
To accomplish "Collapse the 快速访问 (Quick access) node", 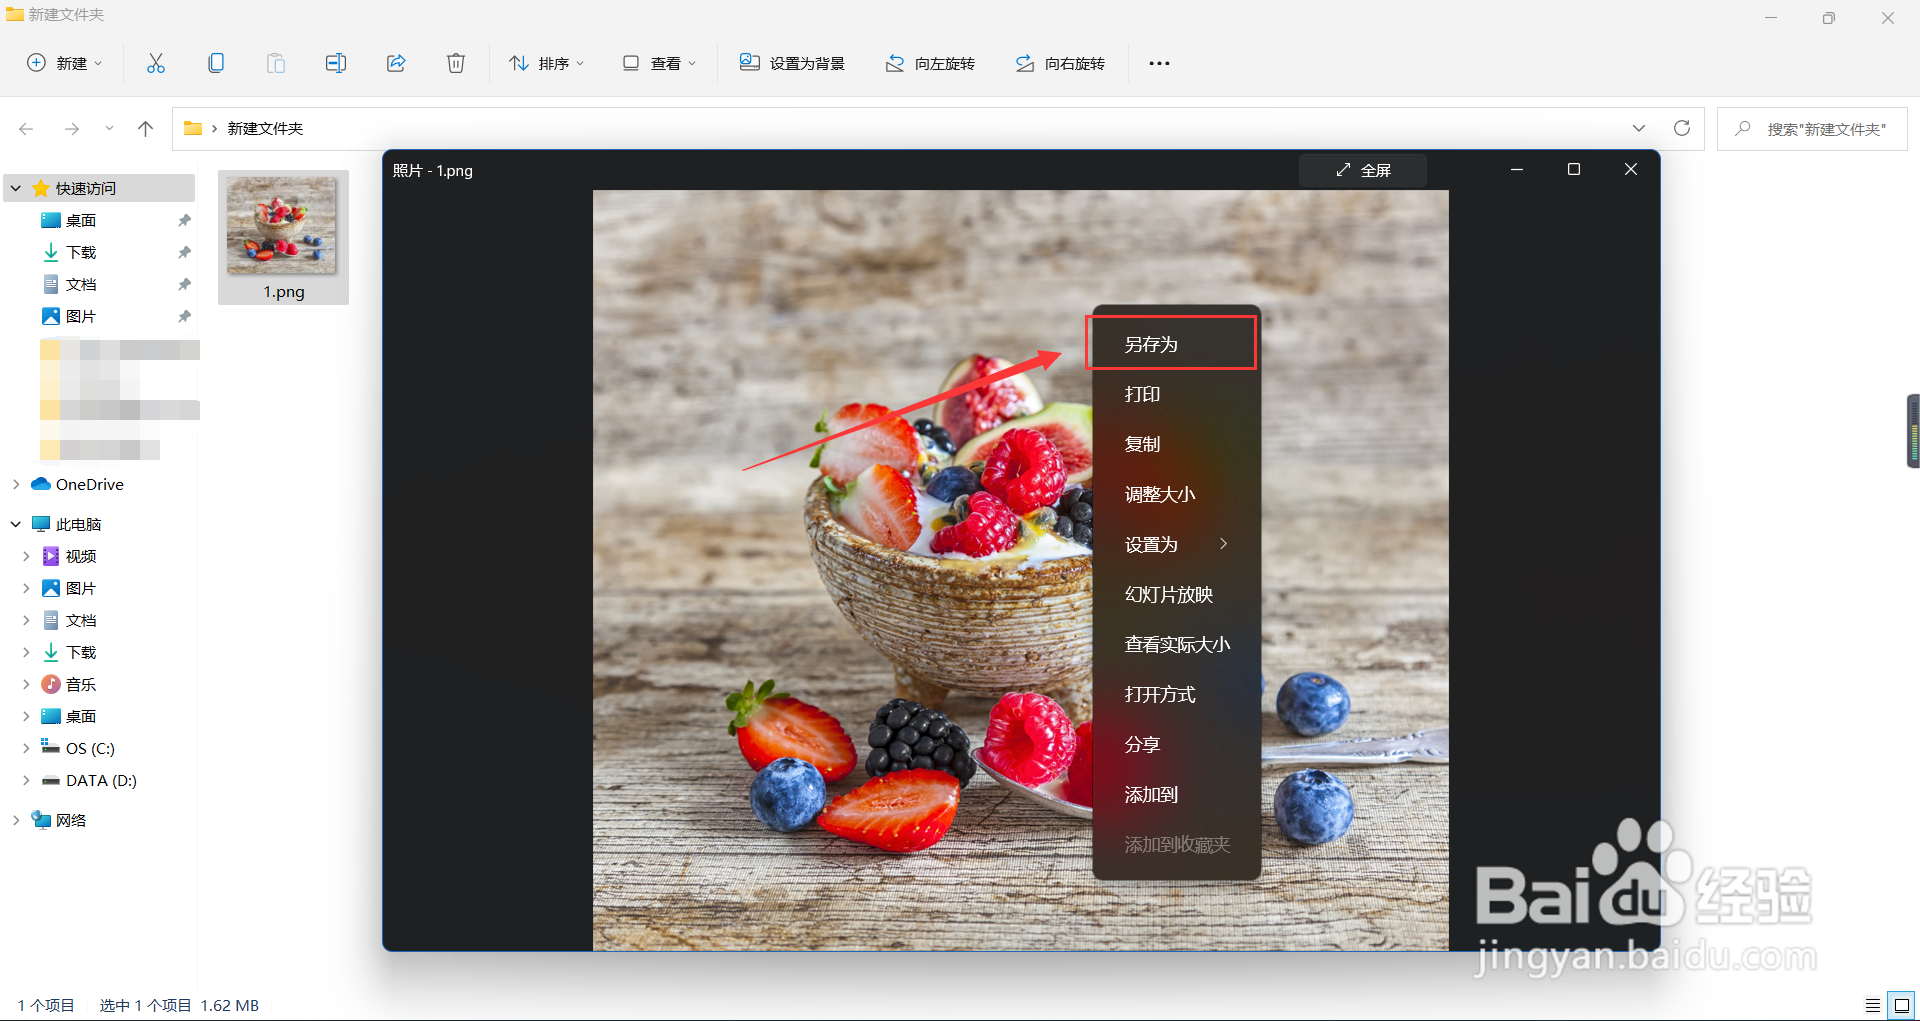I will coord(16,188).
